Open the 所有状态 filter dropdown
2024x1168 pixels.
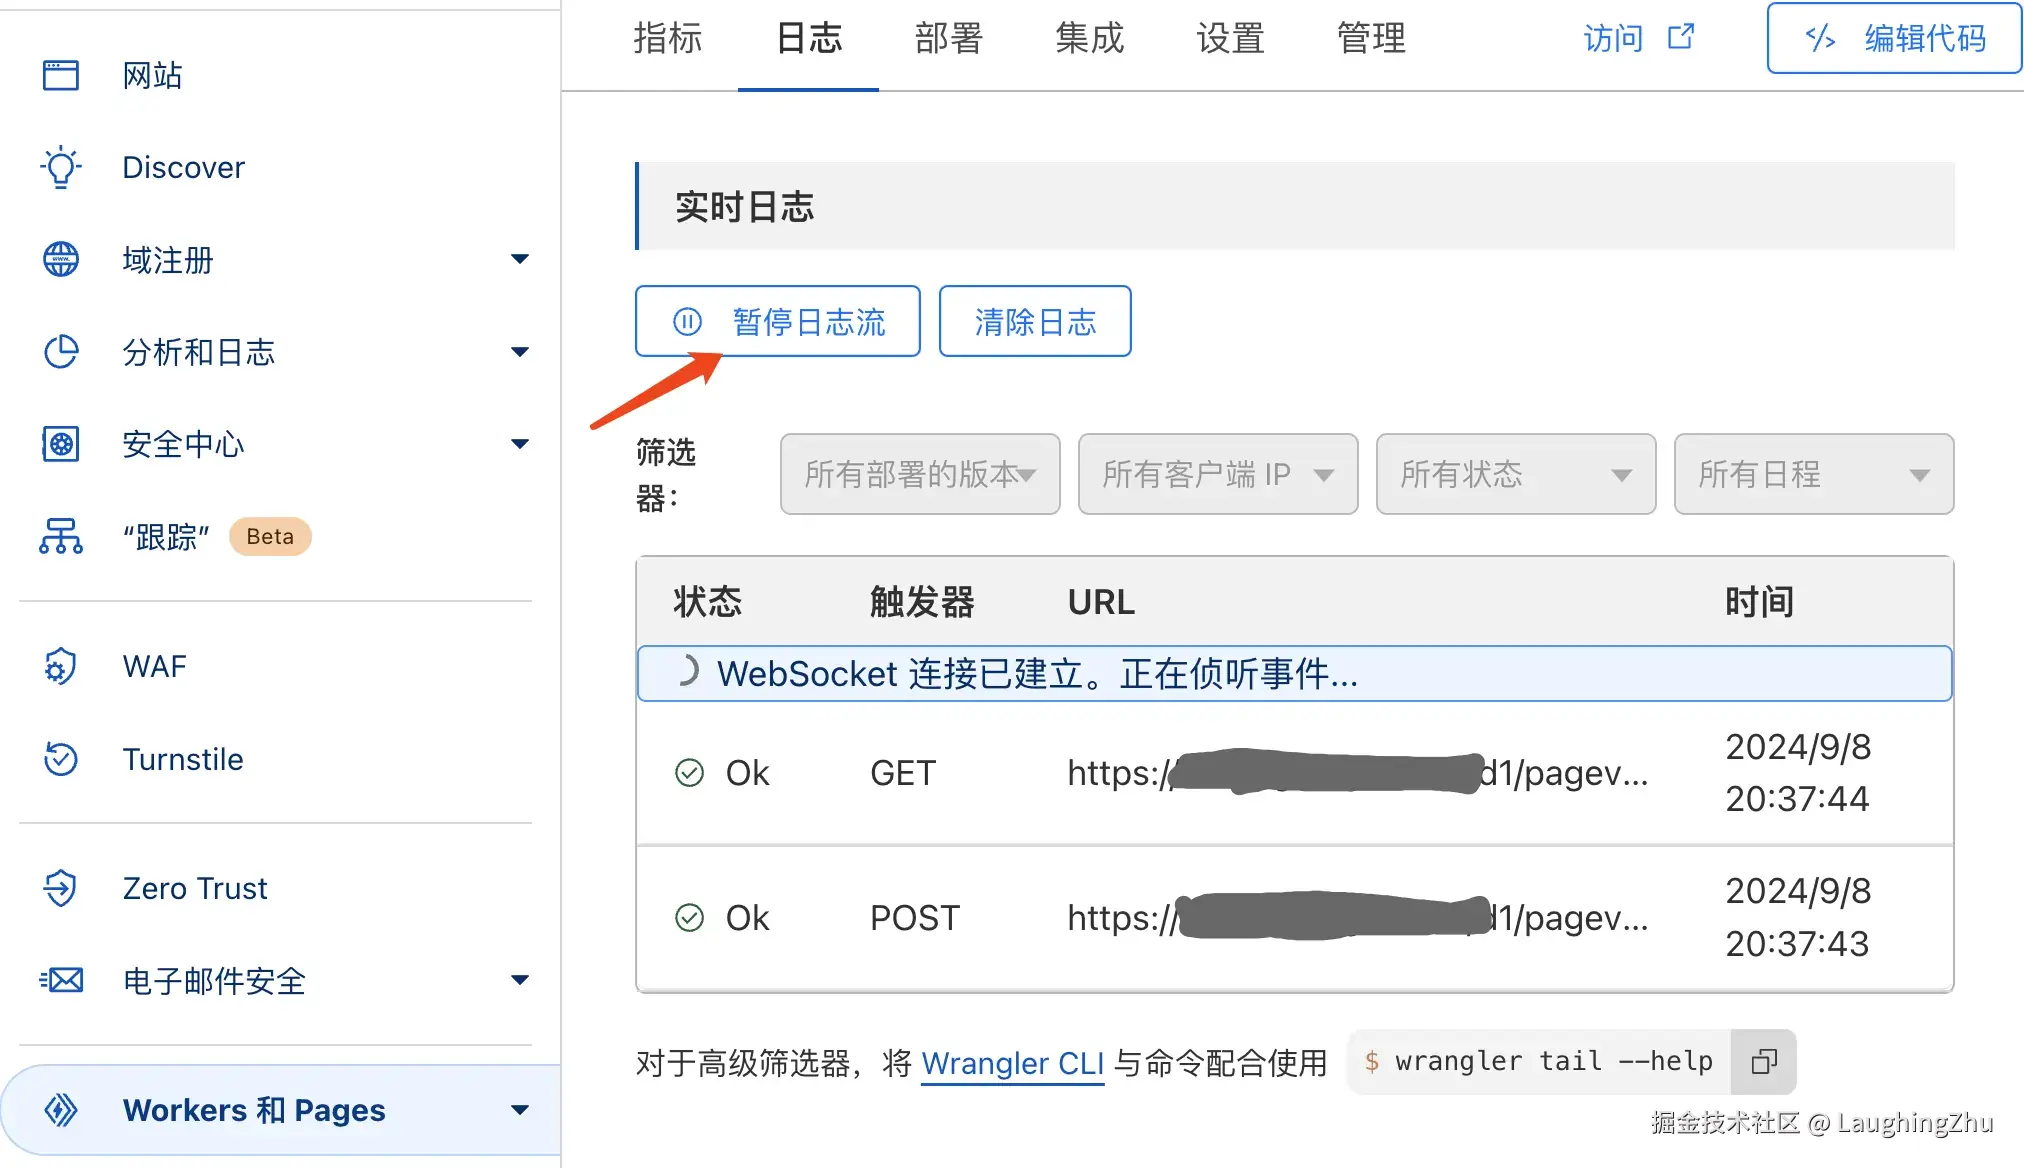tap(1515, 474)
